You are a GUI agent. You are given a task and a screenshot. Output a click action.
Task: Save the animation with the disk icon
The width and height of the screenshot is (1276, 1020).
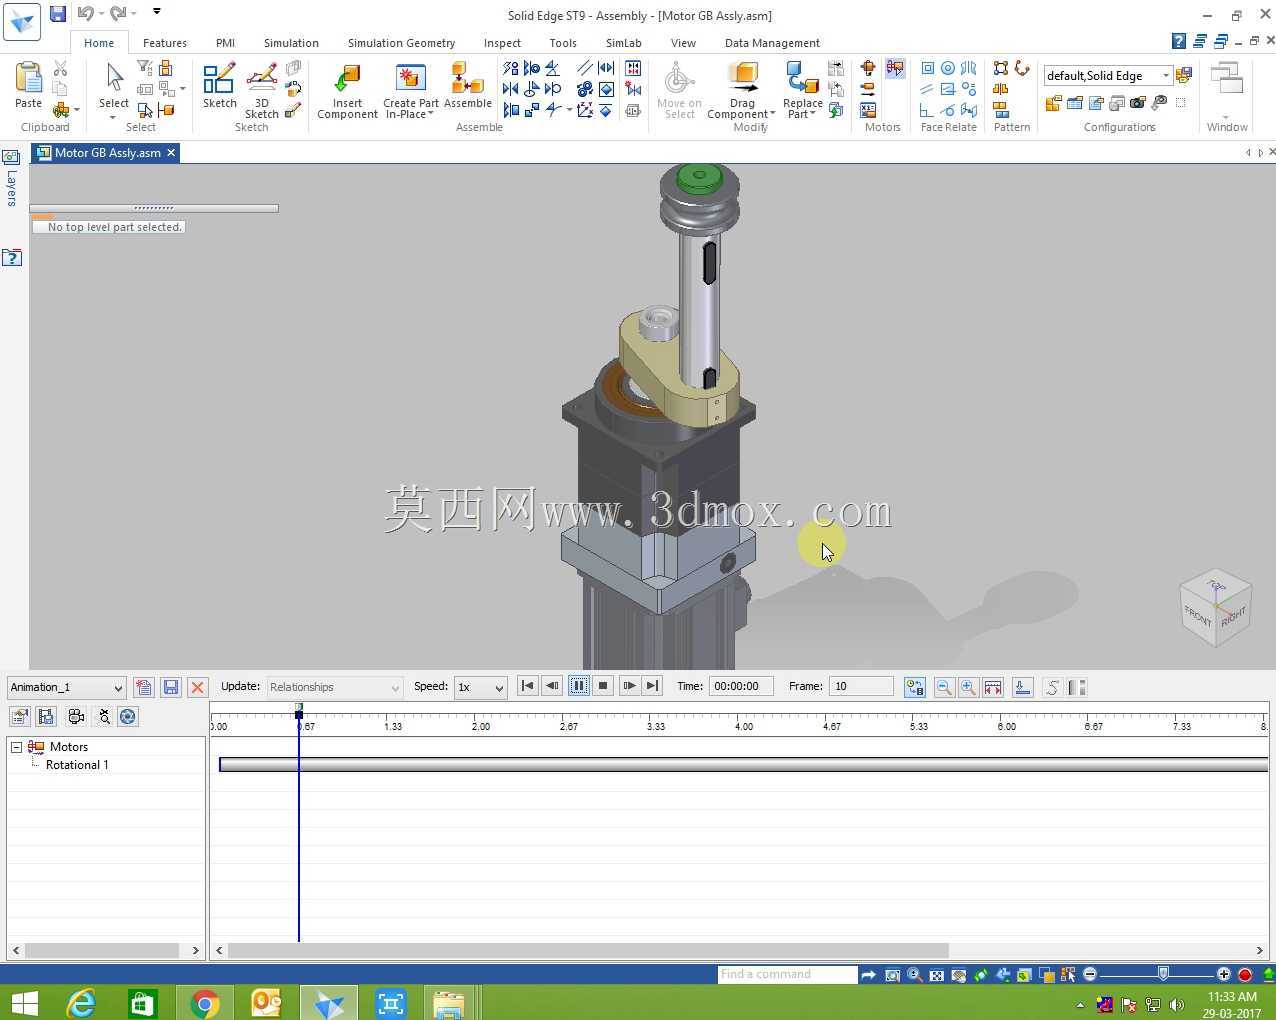pos(171,687)
